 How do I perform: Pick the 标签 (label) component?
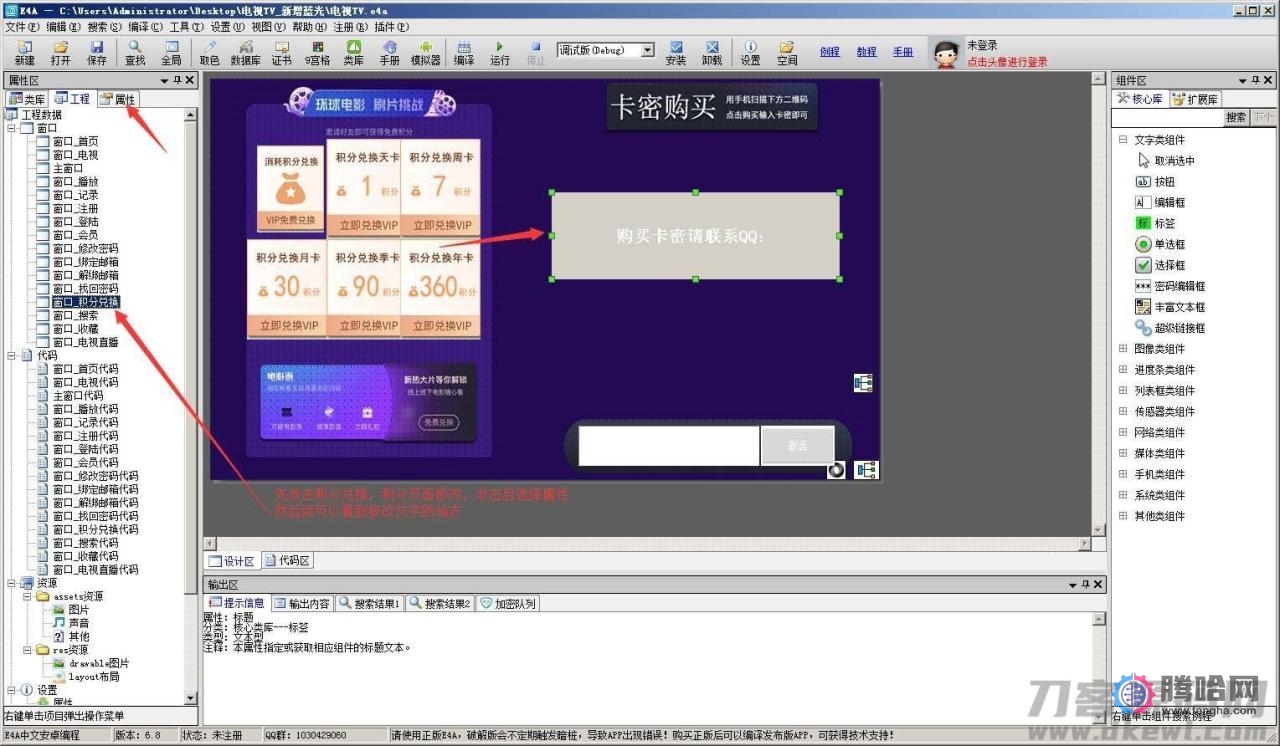1156,223
